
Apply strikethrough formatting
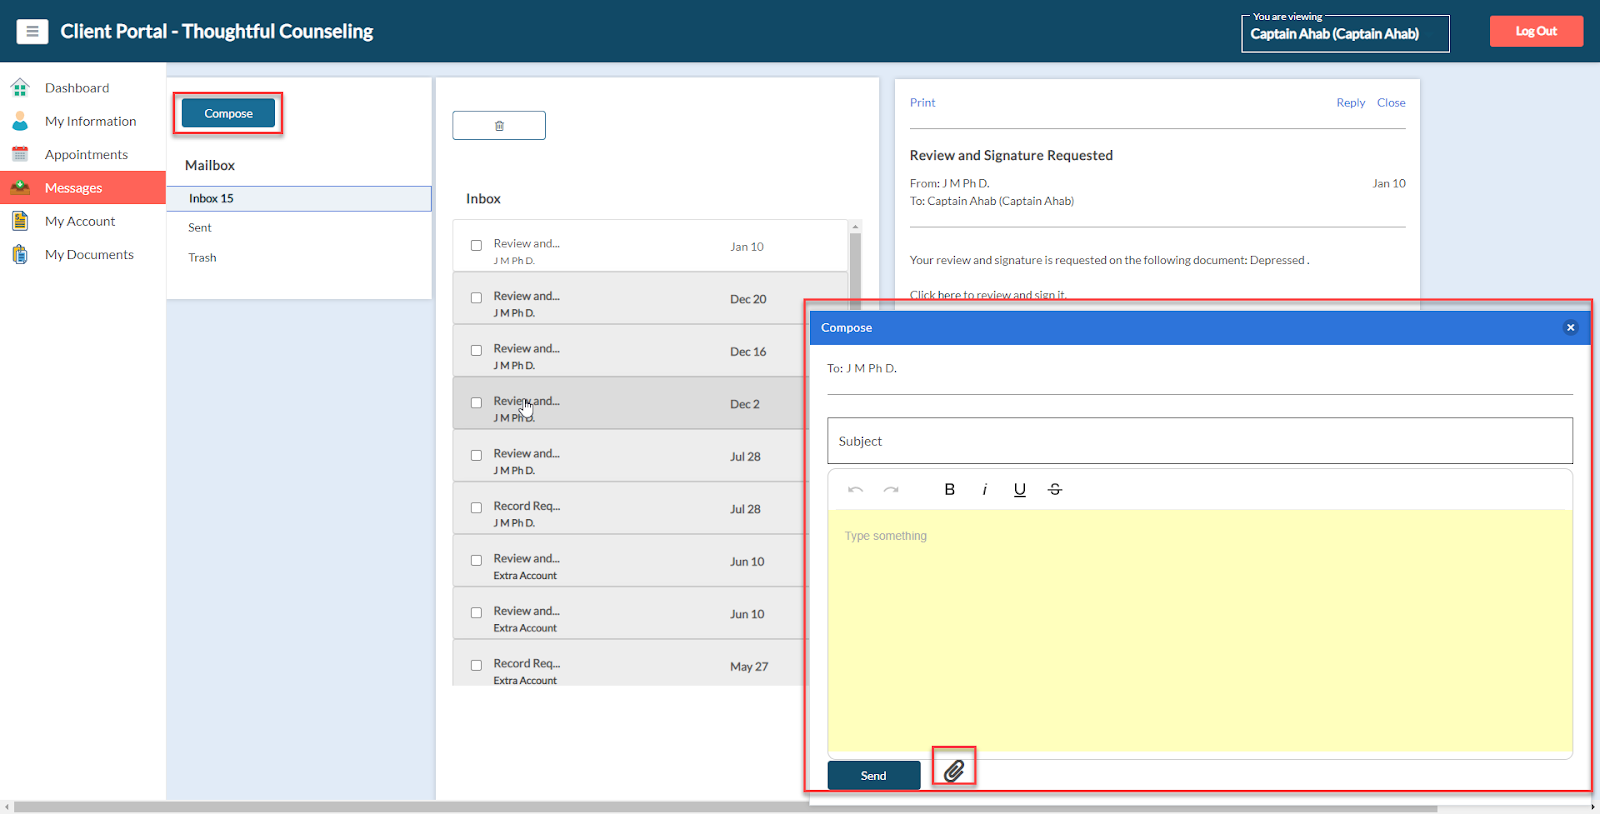pos(1054,489)
